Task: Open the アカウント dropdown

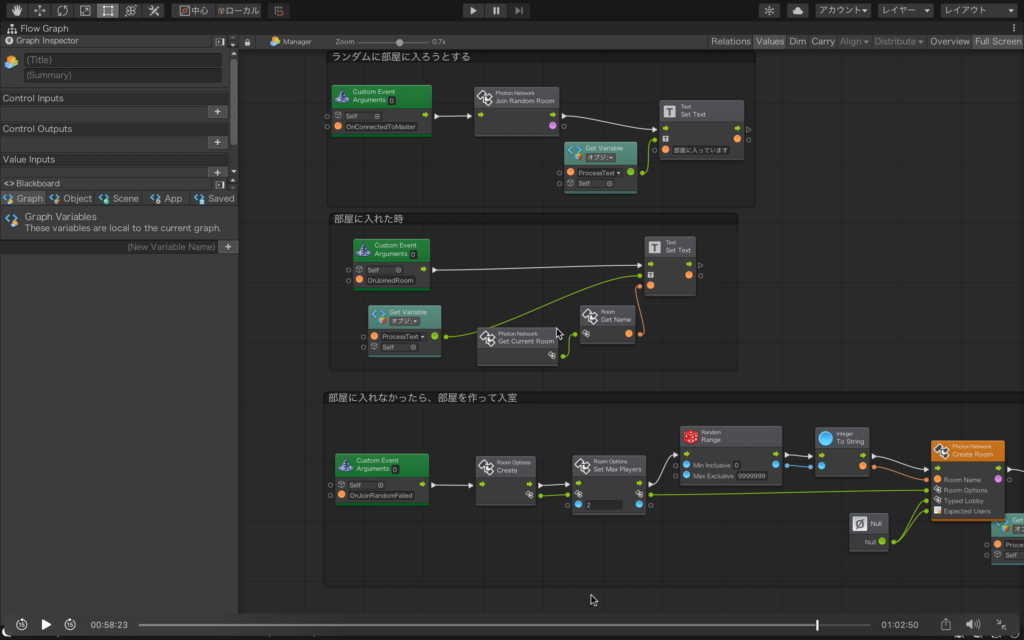Action: [x=843, y=10]
